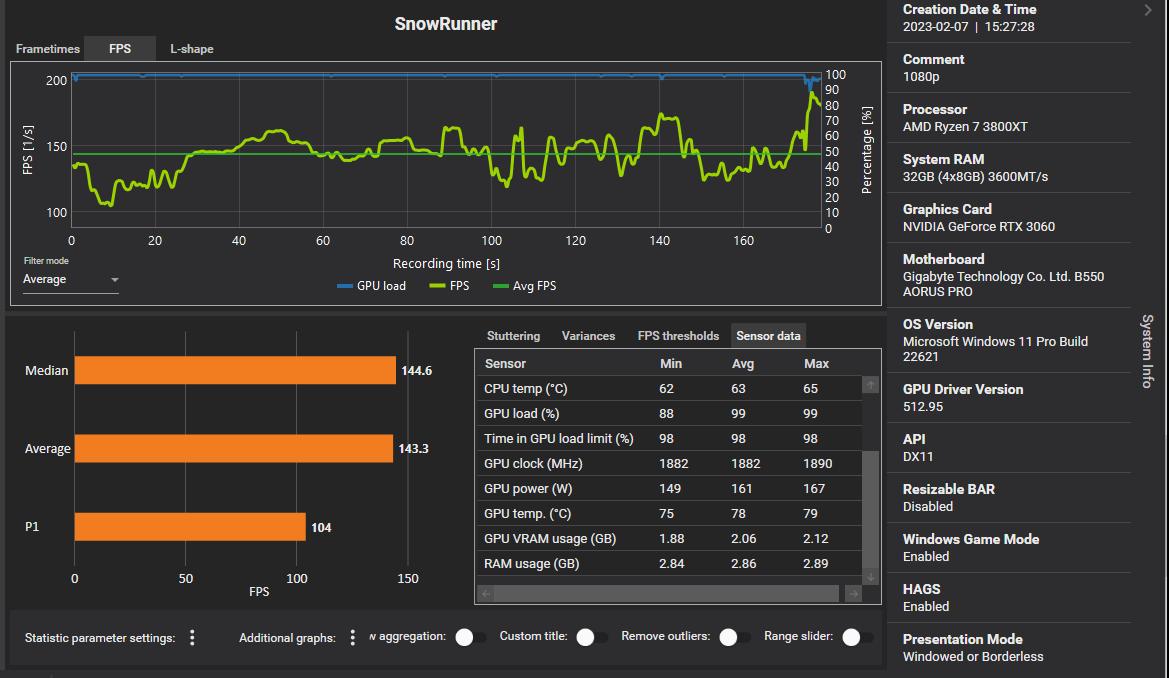
Task: Click the sensor table horizontal scrollbar thumb
Action: tap(666, 594)
